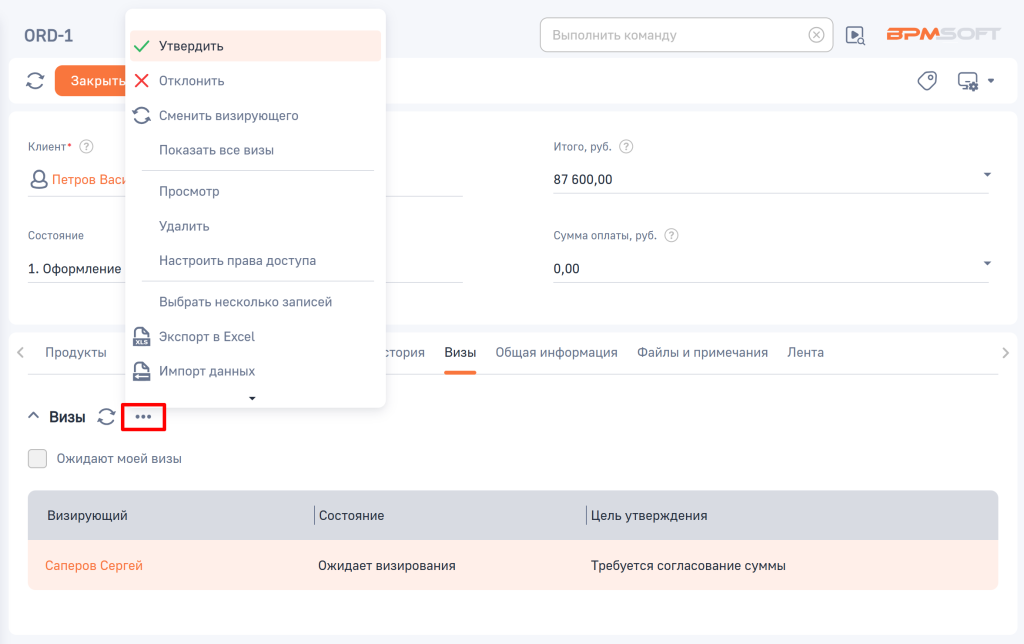The image size is (1024, 644).
Task: Click the Выполнить команду input field
Action: click(670, 35)
